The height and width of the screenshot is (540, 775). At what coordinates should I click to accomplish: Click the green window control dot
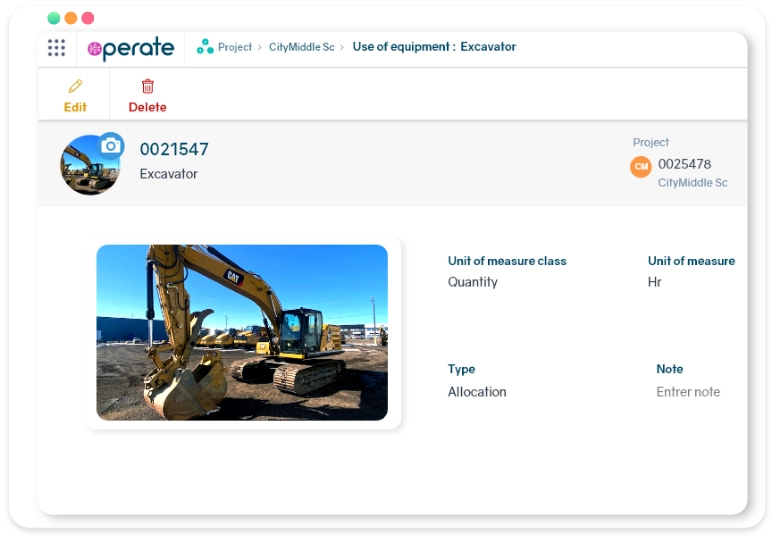(x=54, y=18)
